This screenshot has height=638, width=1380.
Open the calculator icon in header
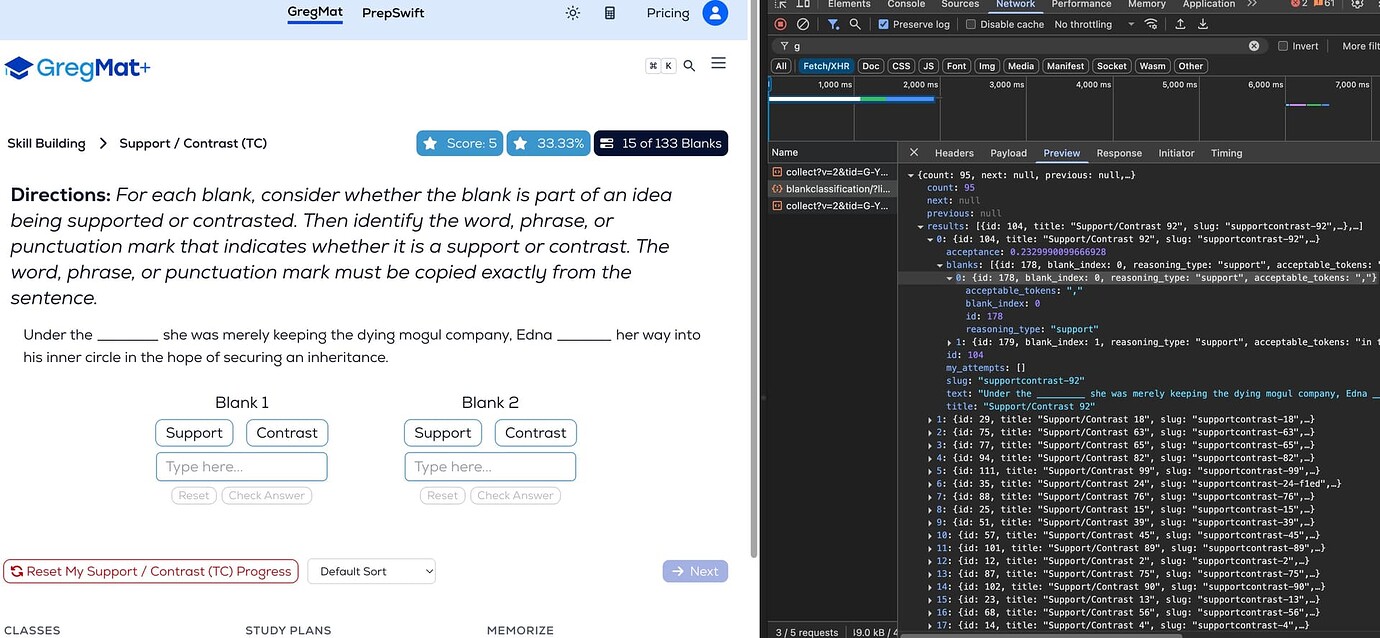click(x=610, y=13)
